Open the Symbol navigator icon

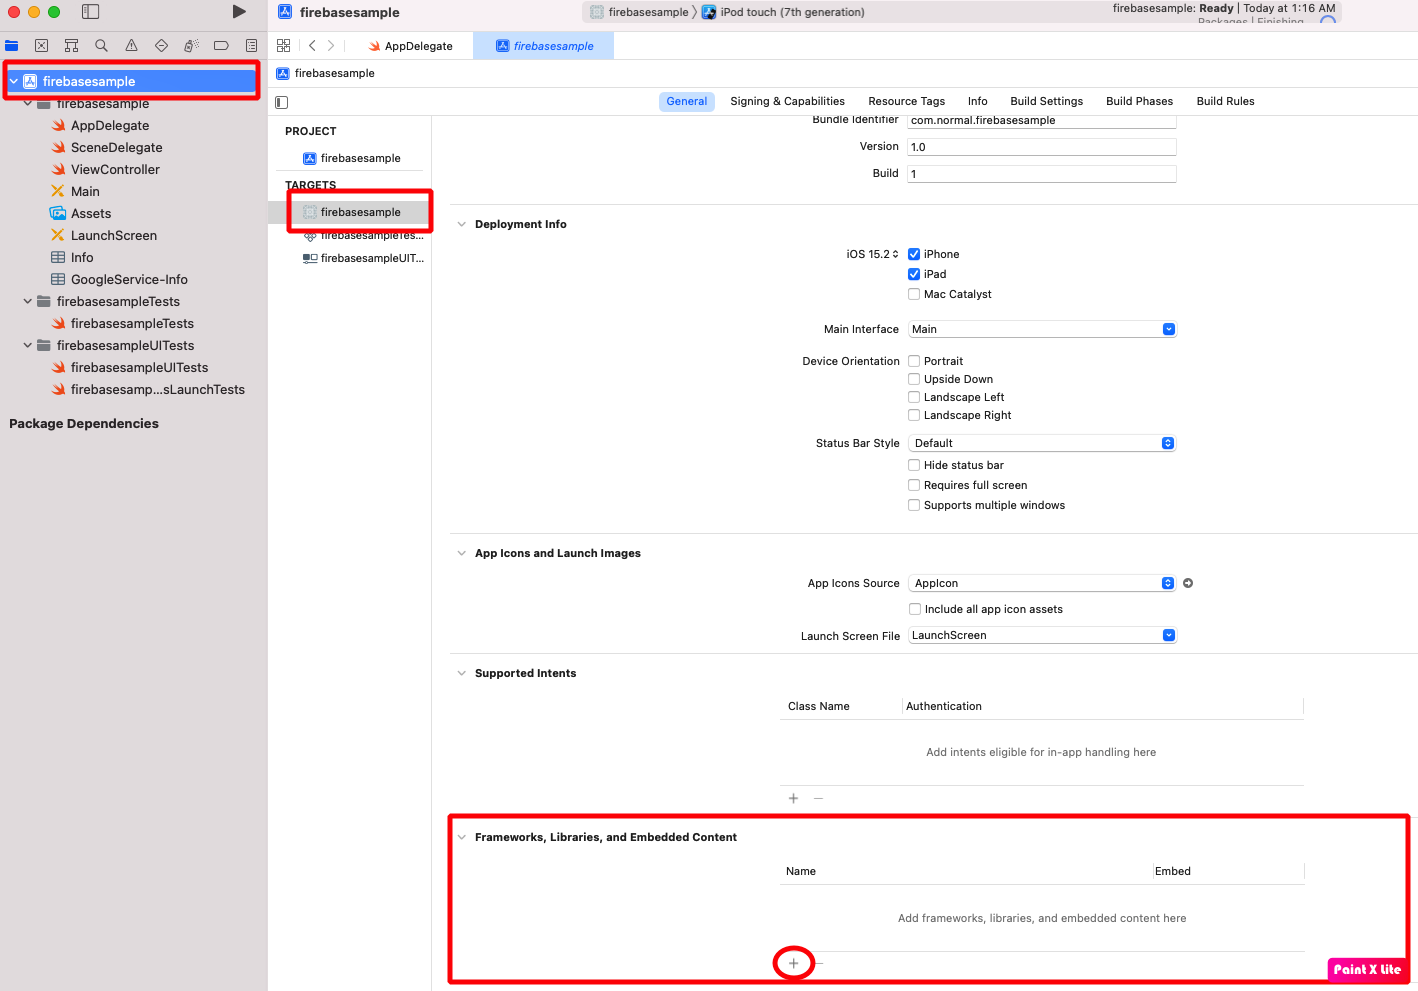tap(71, 46)
